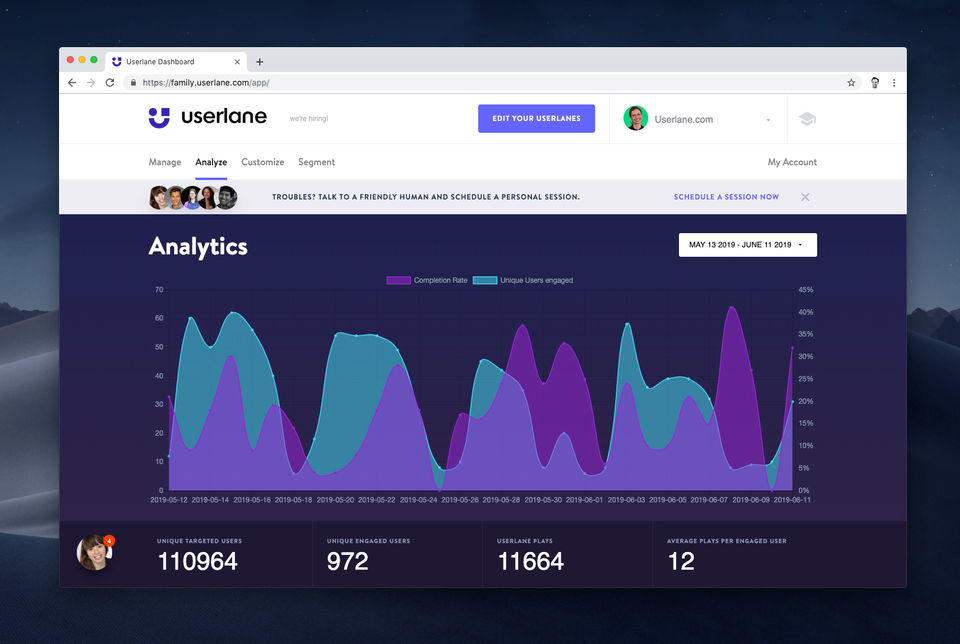Close the Userlane Dashboard tab
Viewport: 960px width, 644px height.
[237, 62]
